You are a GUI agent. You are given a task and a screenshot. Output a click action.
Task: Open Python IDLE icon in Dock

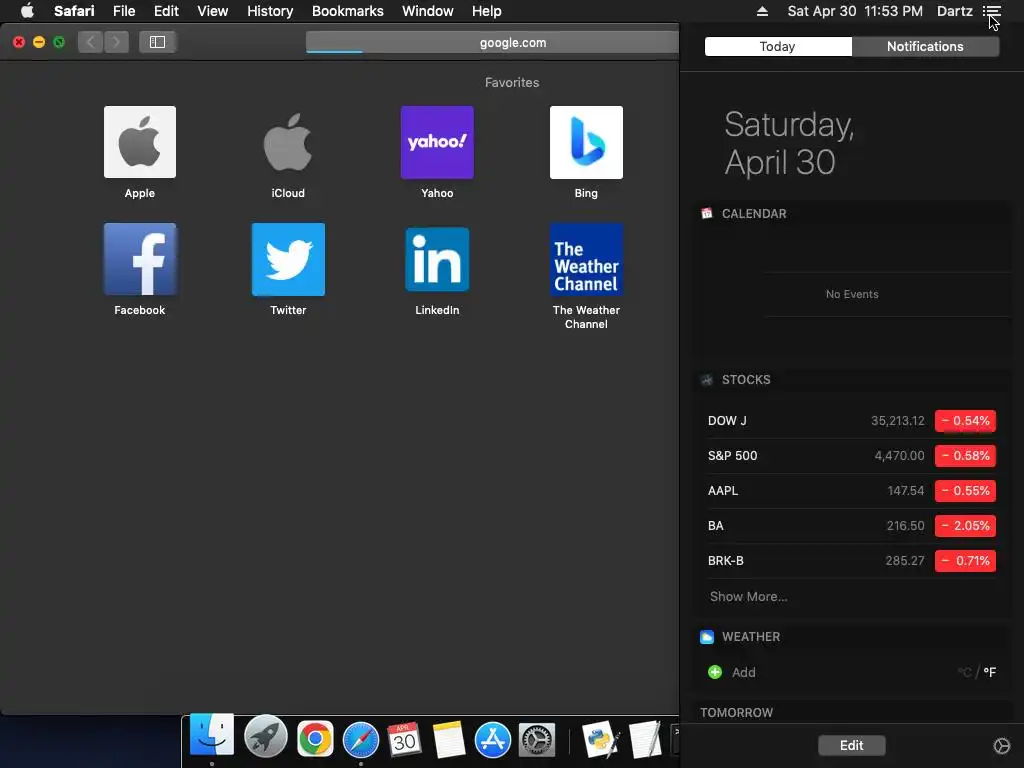pos(600,739)
